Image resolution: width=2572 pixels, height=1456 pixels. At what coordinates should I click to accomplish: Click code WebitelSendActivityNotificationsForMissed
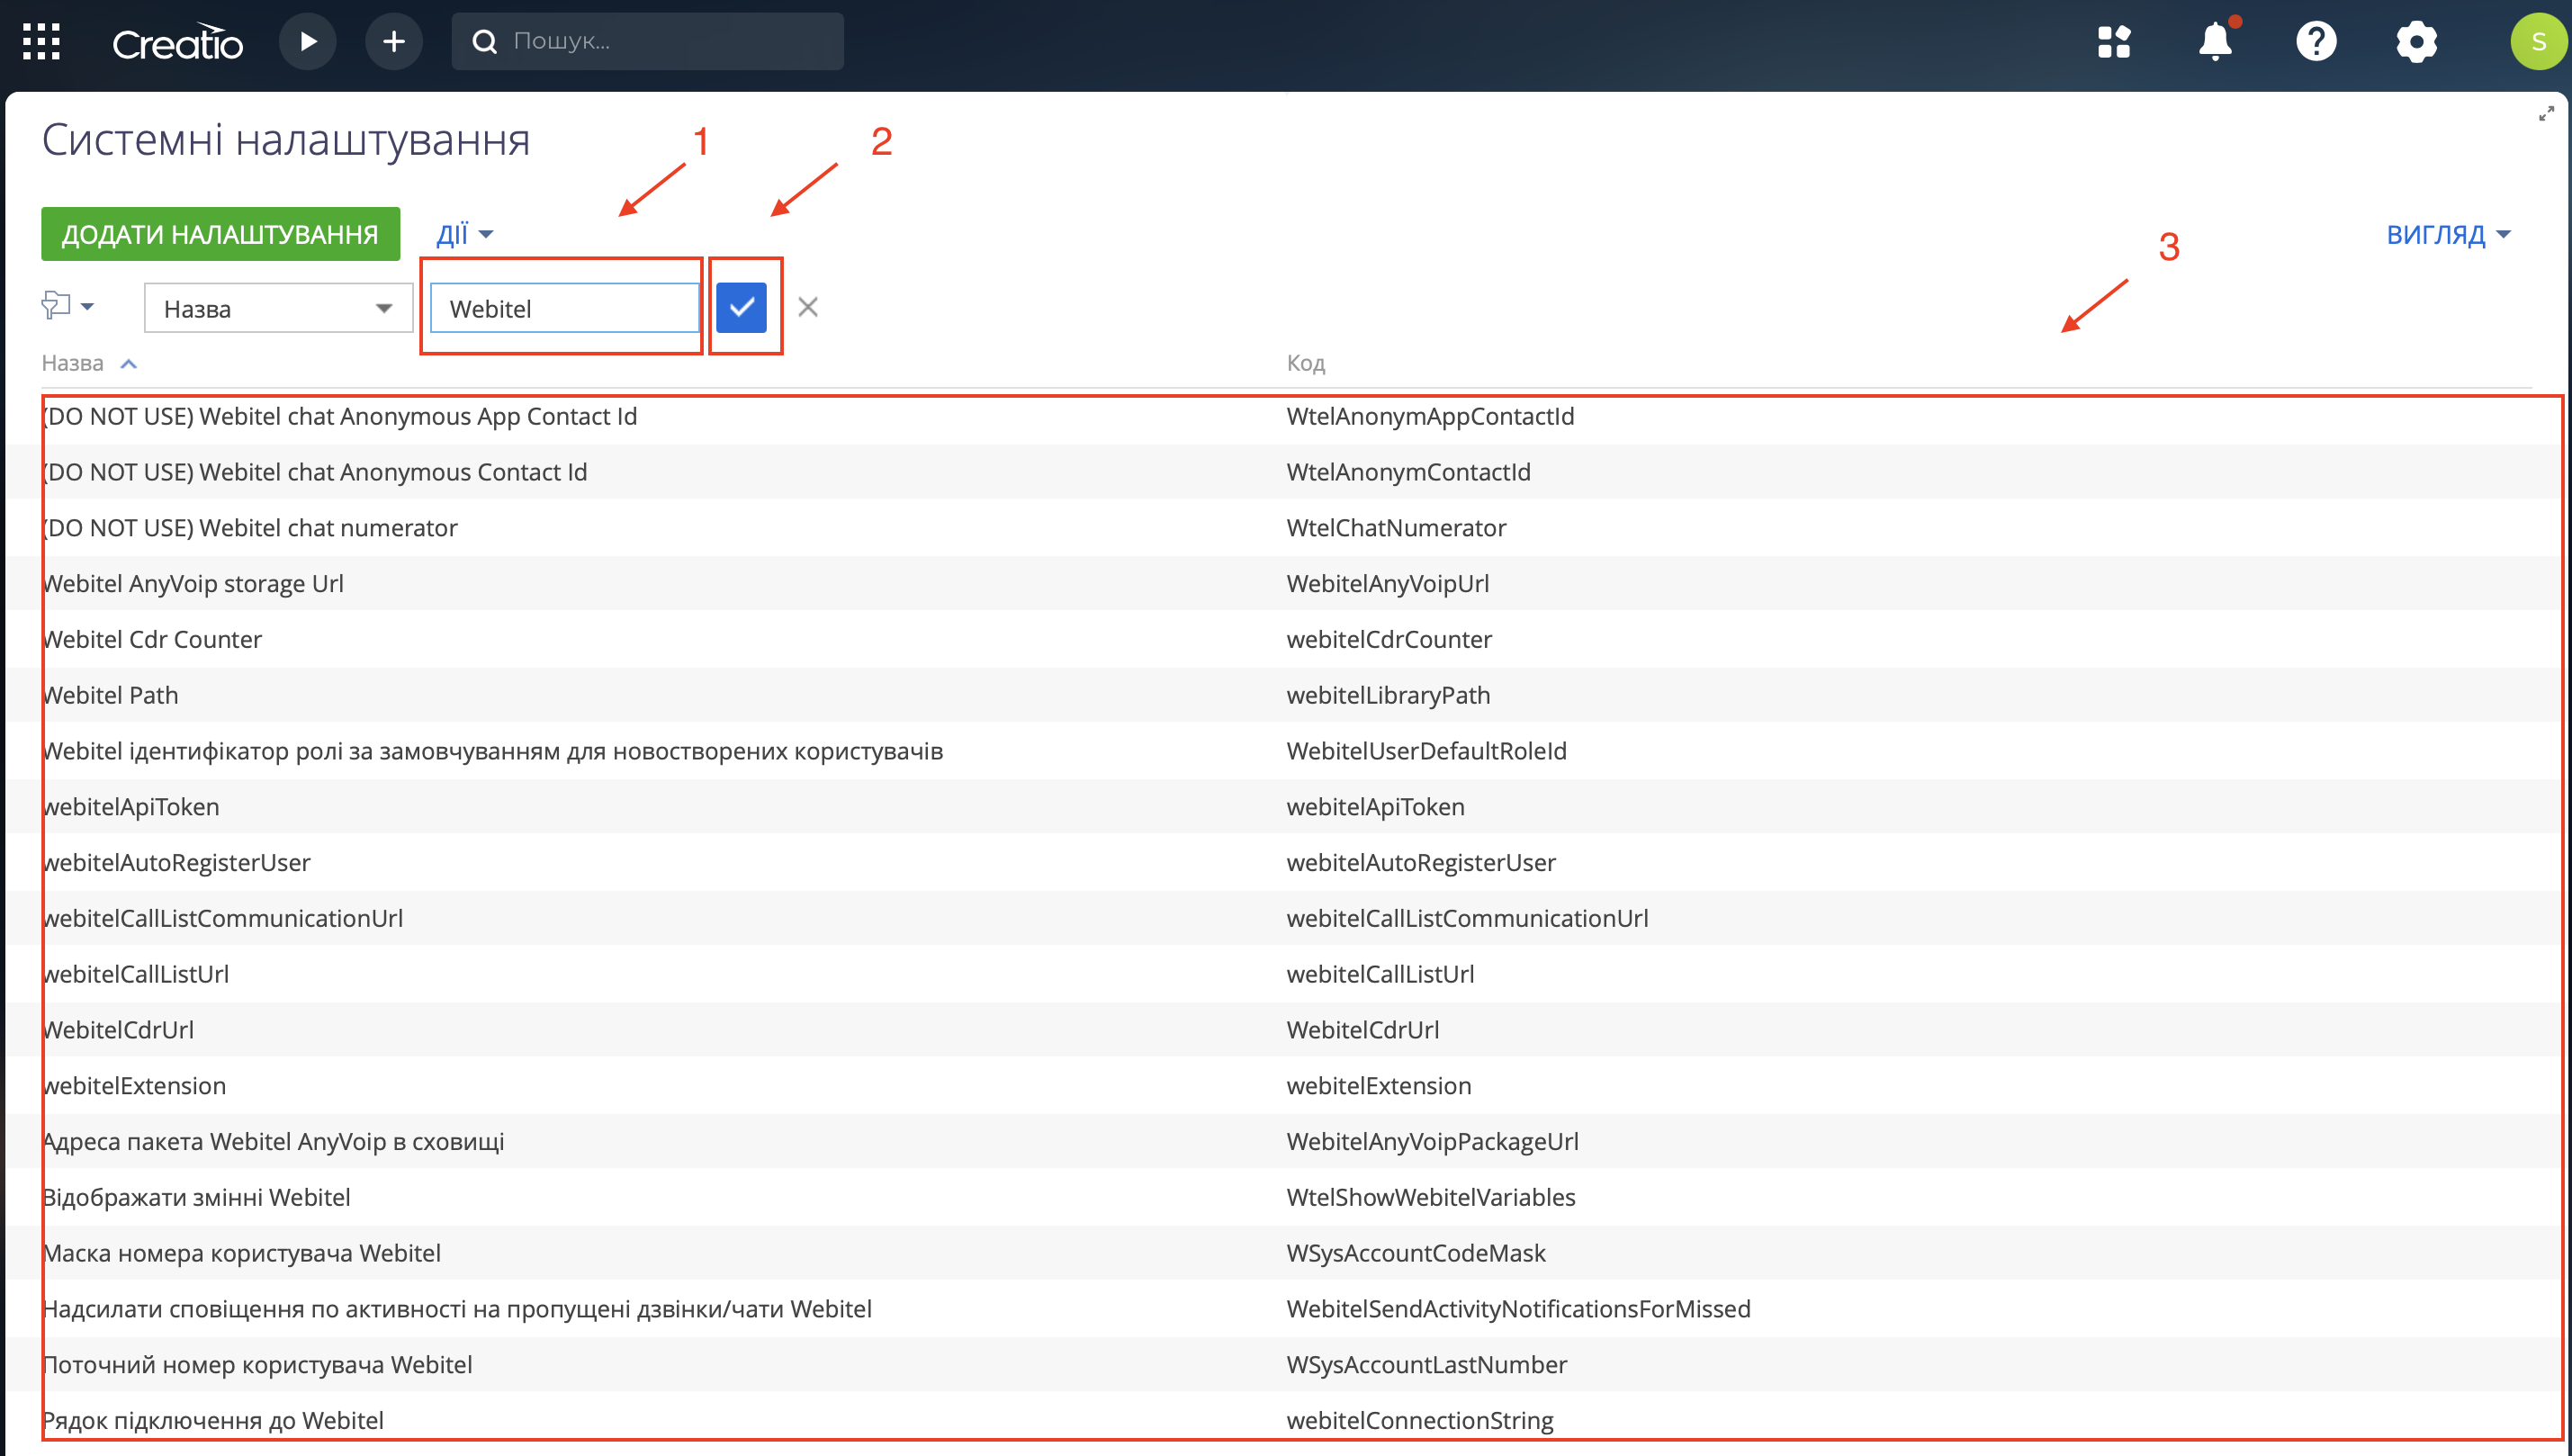[x=1518, y=1310]
